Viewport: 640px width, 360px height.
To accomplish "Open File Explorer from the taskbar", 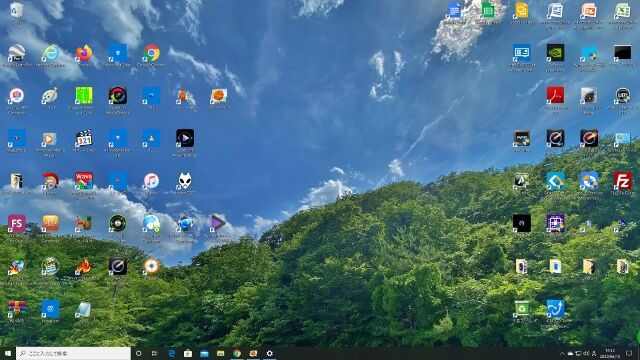I will 220,353.
